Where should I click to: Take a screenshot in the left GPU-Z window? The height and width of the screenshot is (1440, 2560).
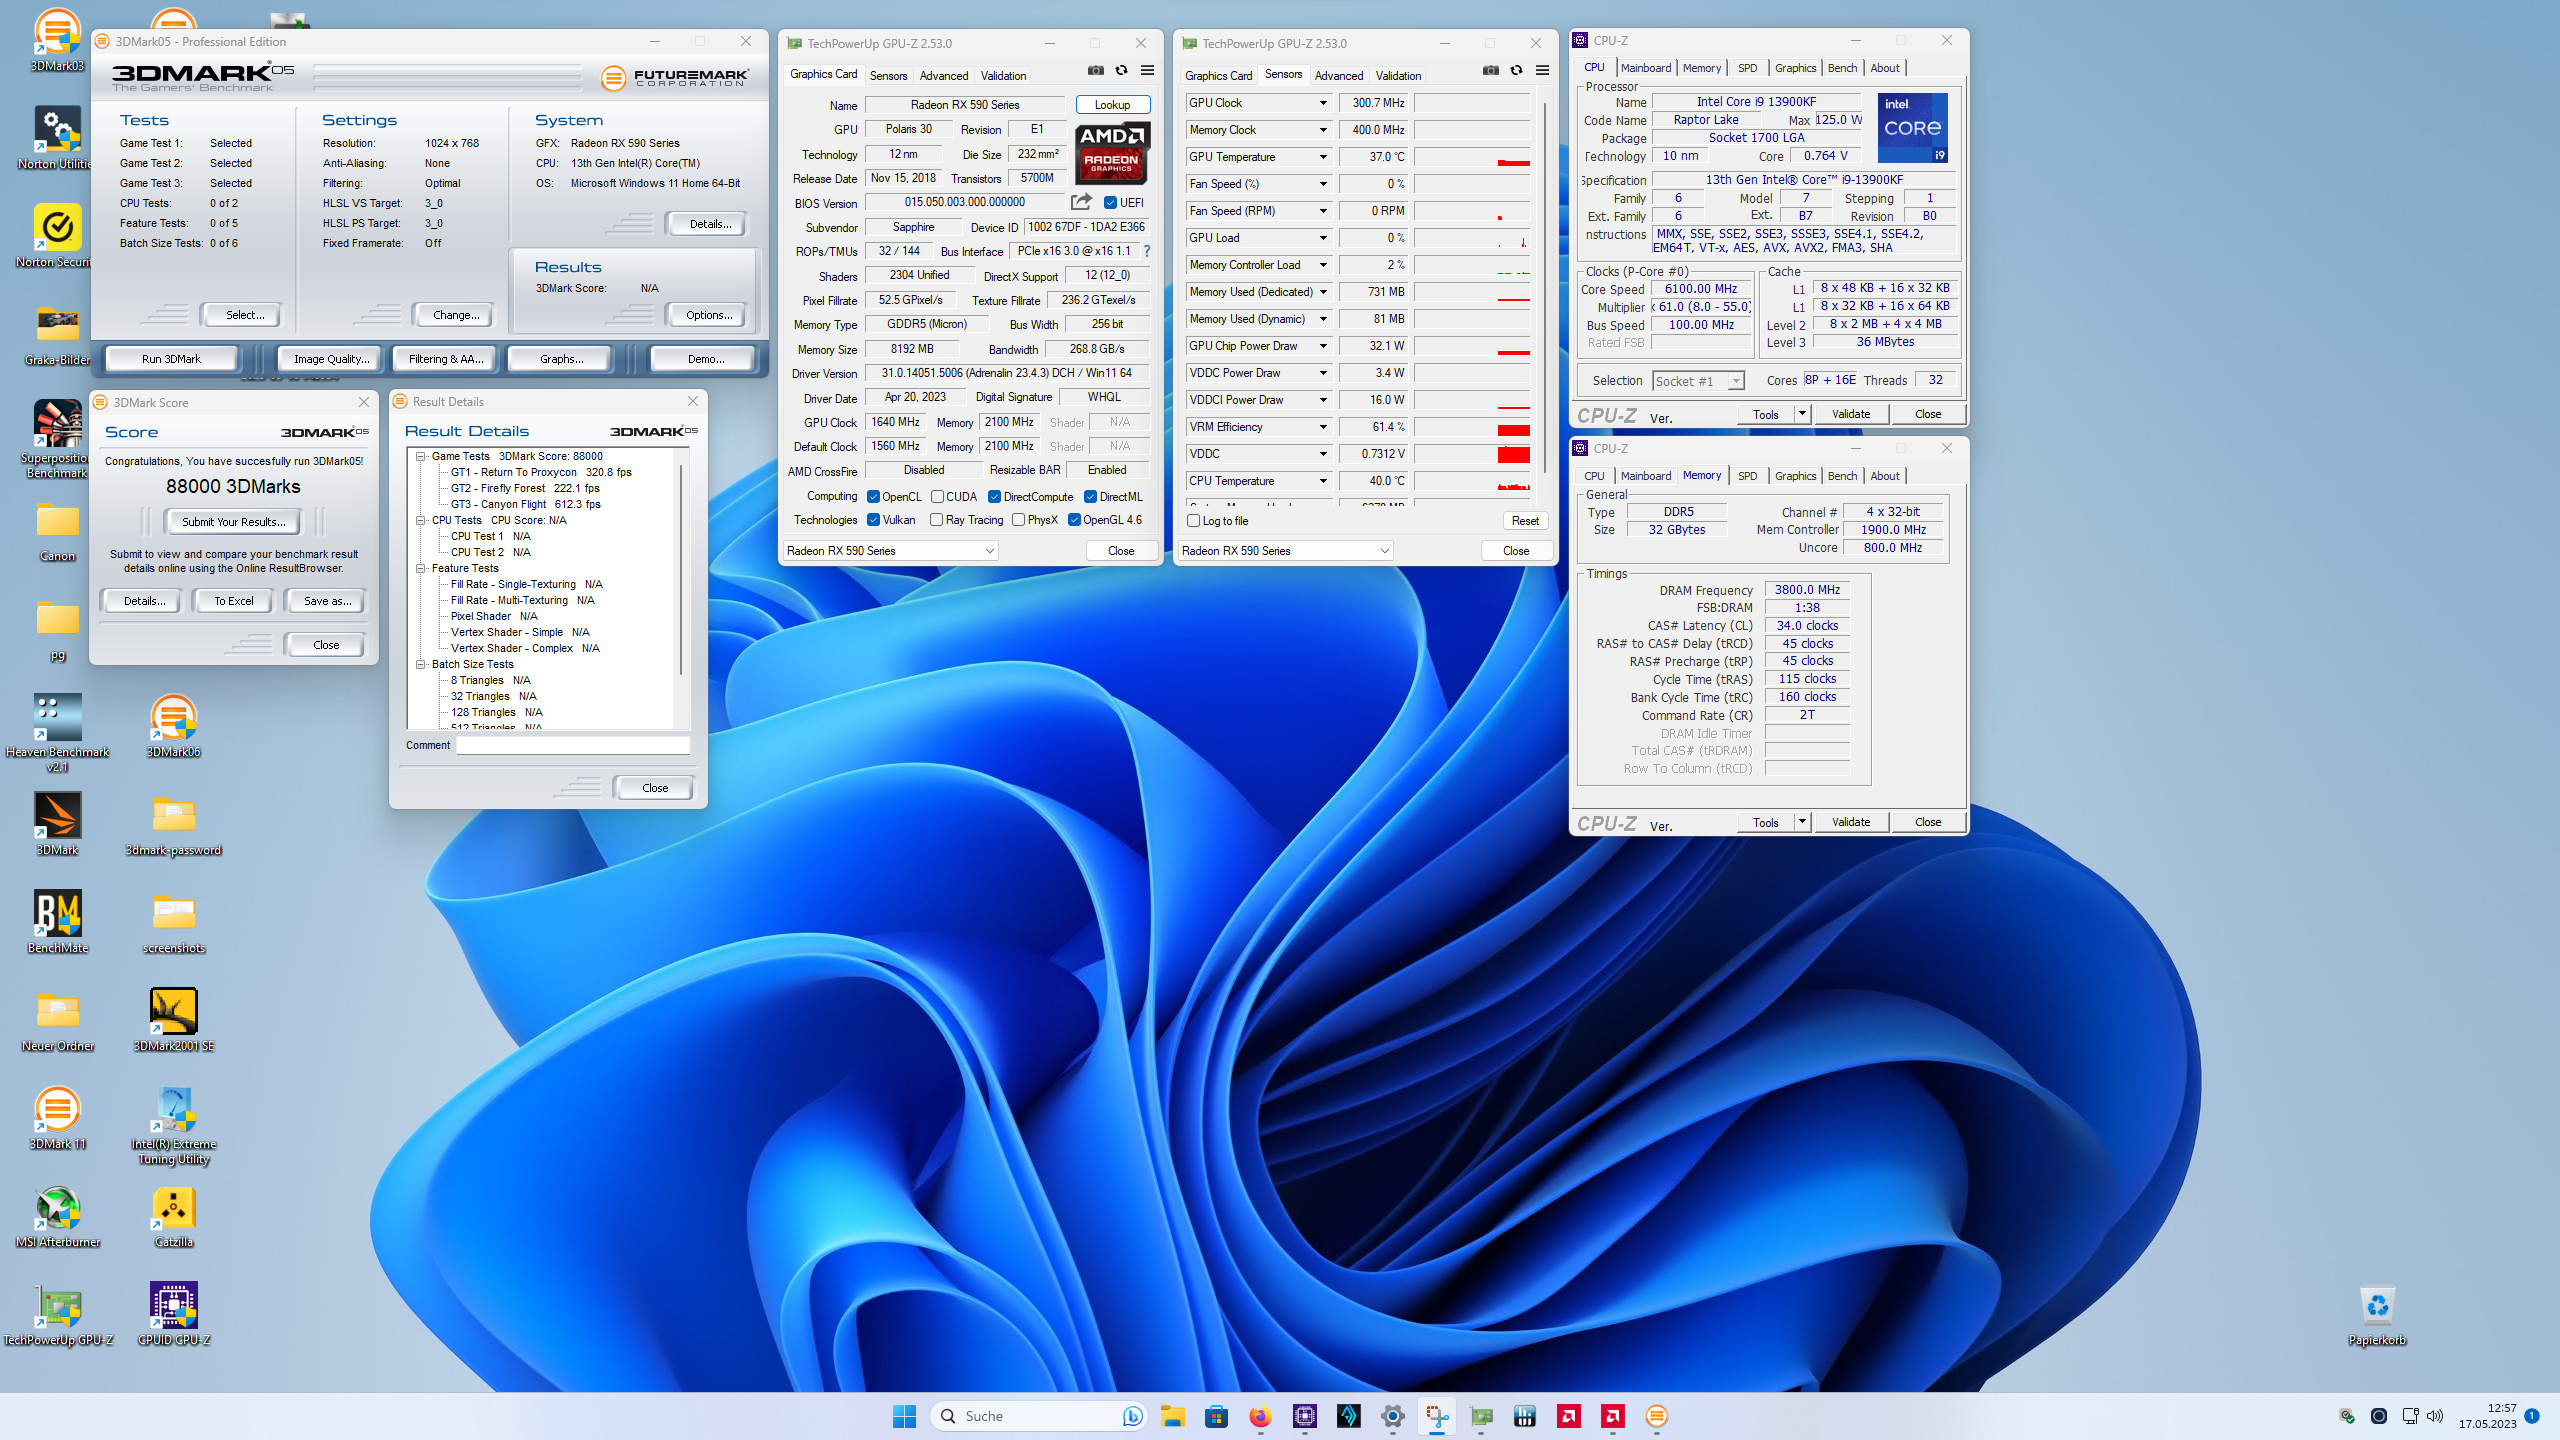(1096, 71)
